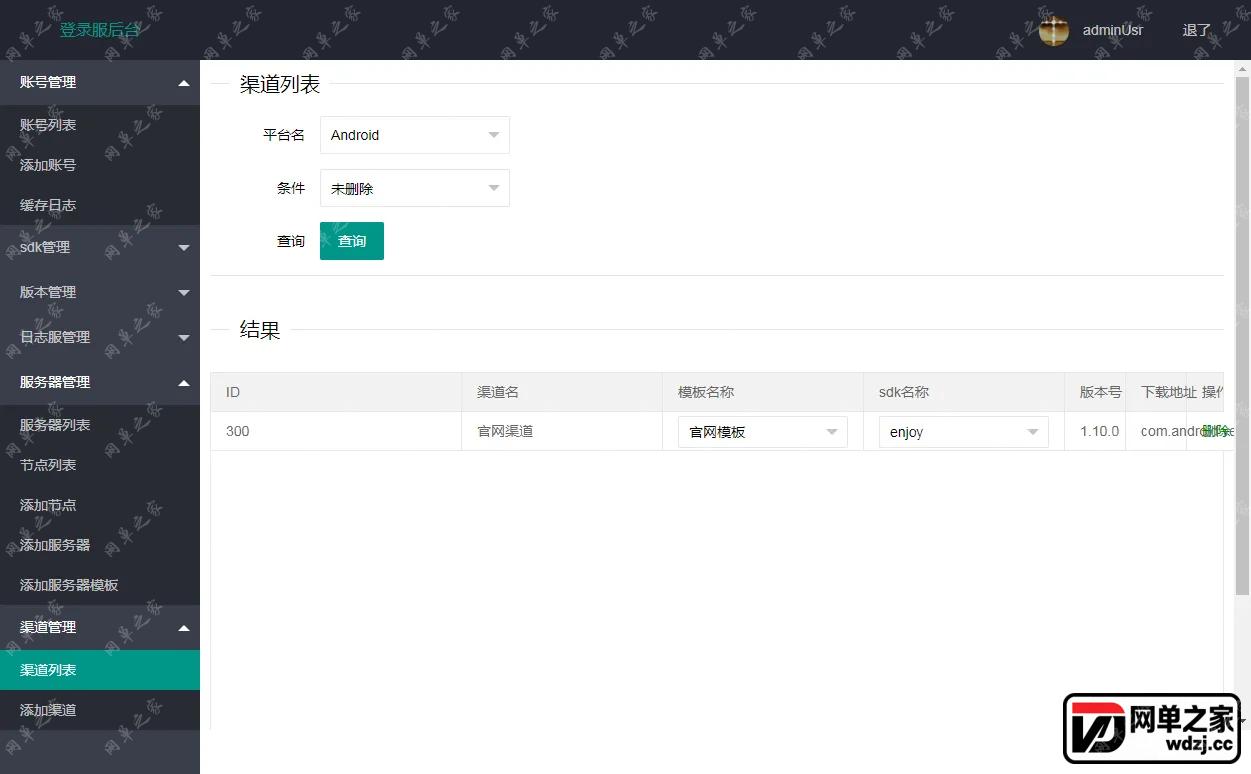Go to 账号列表 in the sidebar

click(100, 125)
